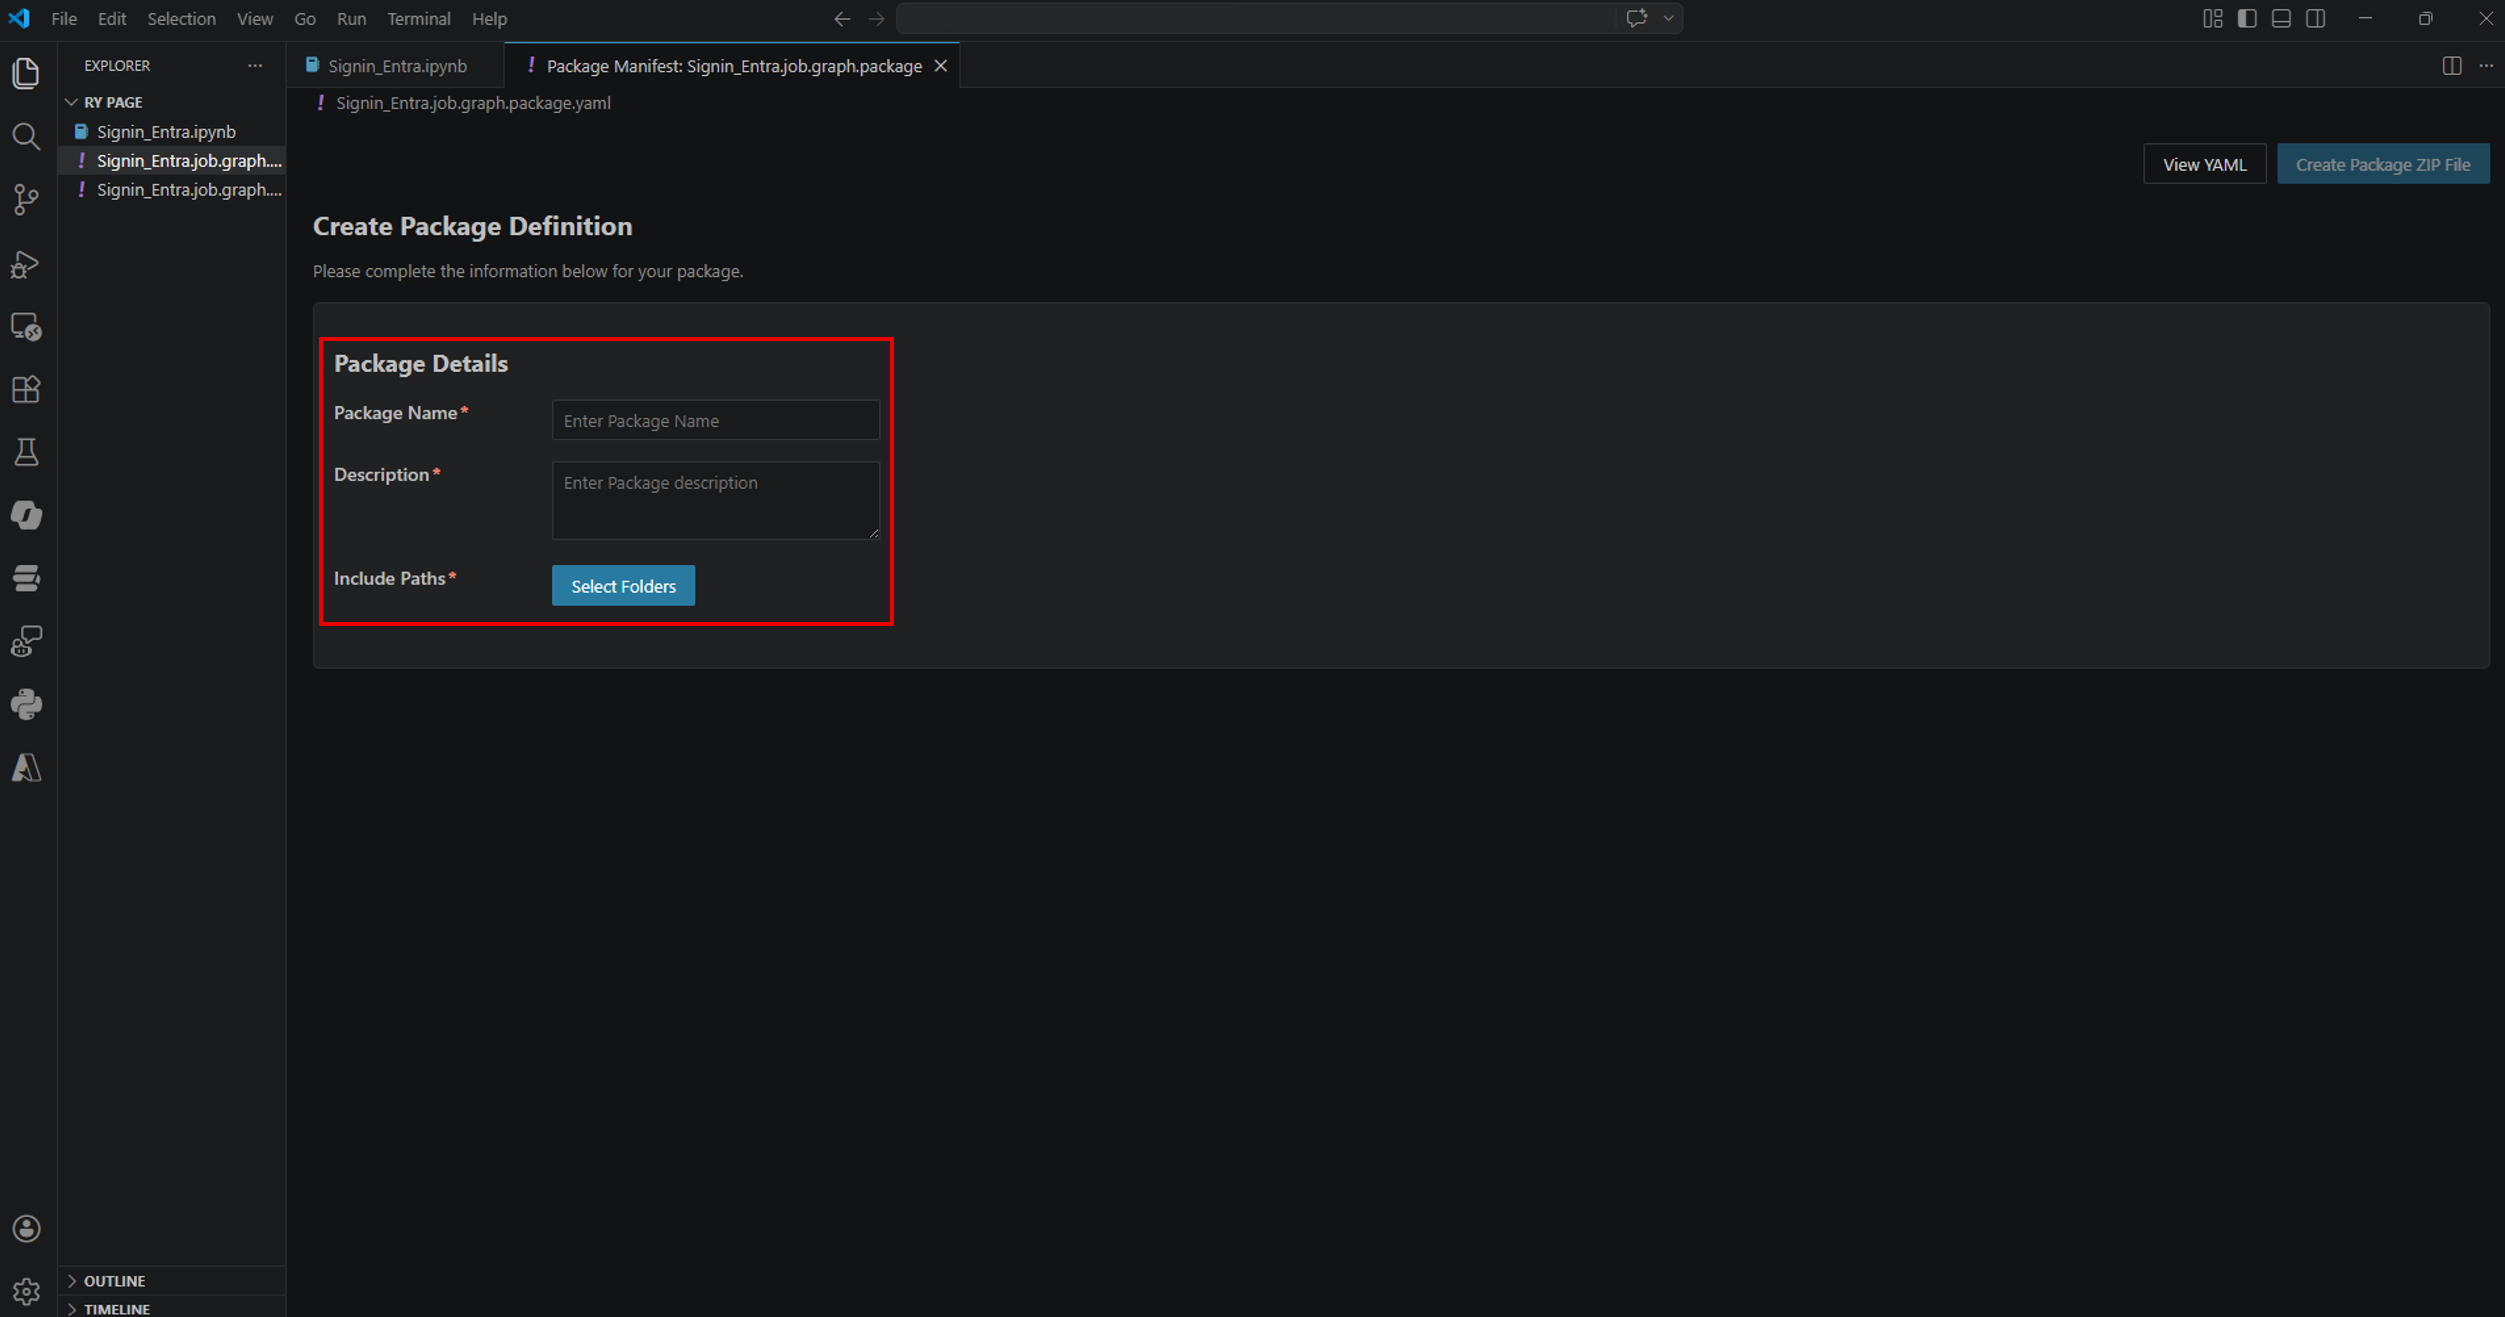Open the Azure view in activity bar
This screenshot has height=1317, width=2505.
pos(26,767)
